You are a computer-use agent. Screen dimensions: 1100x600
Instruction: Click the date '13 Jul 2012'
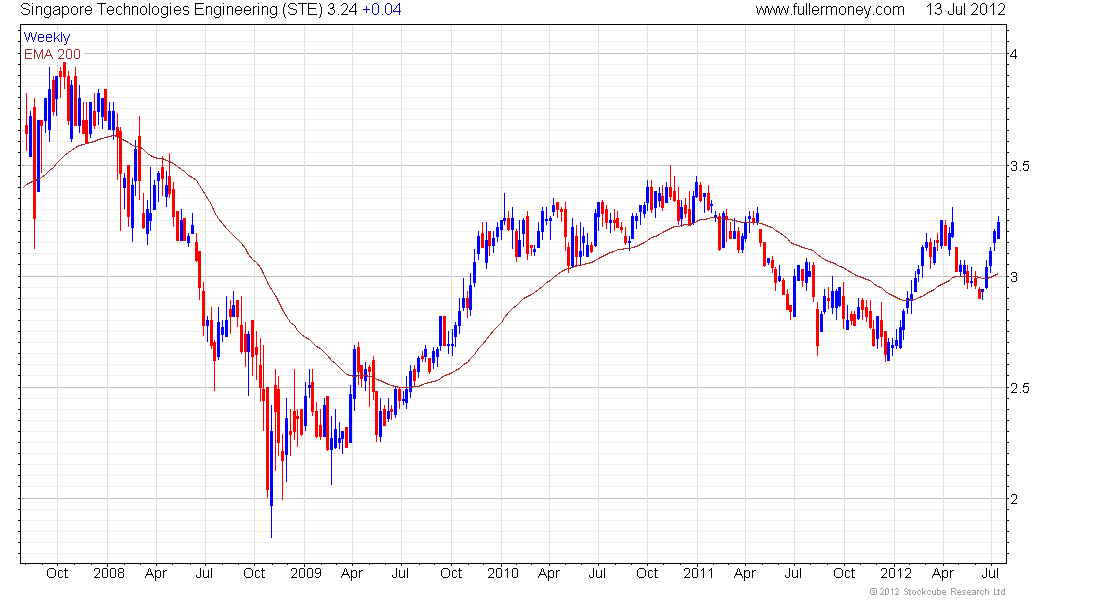point(965,10)
